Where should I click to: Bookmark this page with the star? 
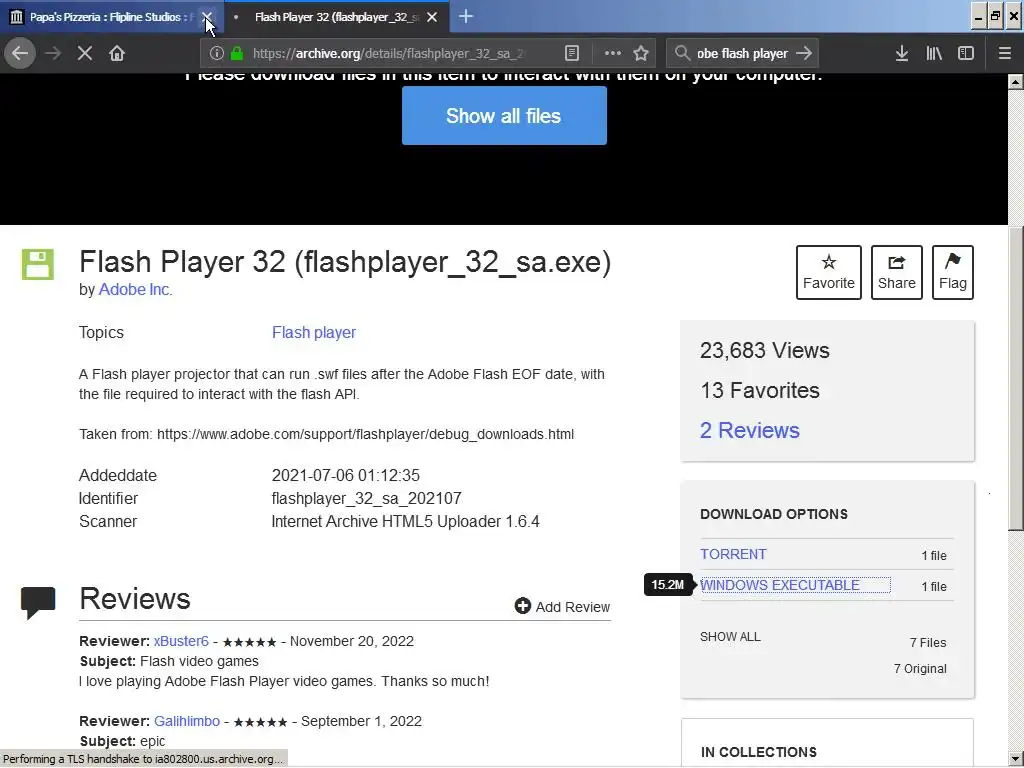641,54
